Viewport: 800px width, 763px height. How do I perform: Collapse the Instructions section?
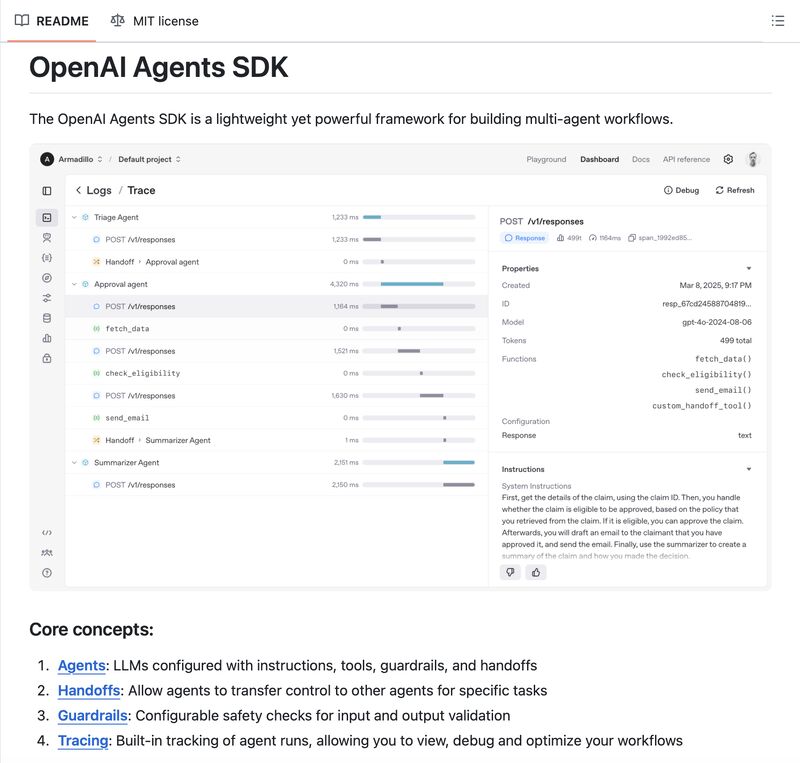coord(748,469)
